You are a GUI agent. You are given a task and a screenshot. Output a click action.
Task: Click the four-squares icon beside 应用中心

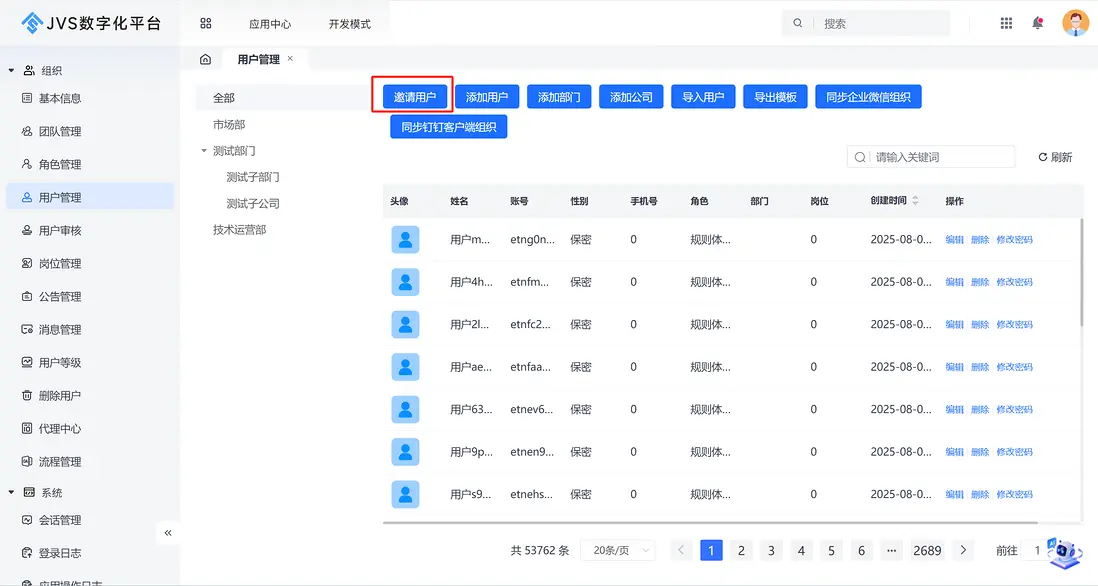click(205, 23)
